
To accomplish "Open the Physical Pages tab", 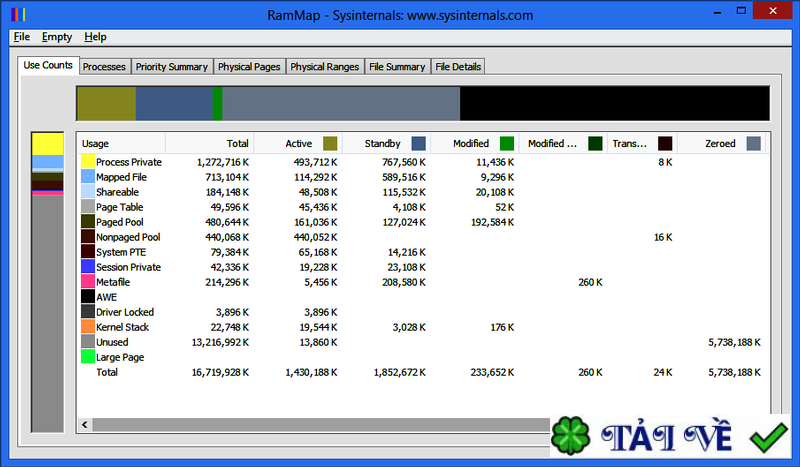I will click(249, 67).
